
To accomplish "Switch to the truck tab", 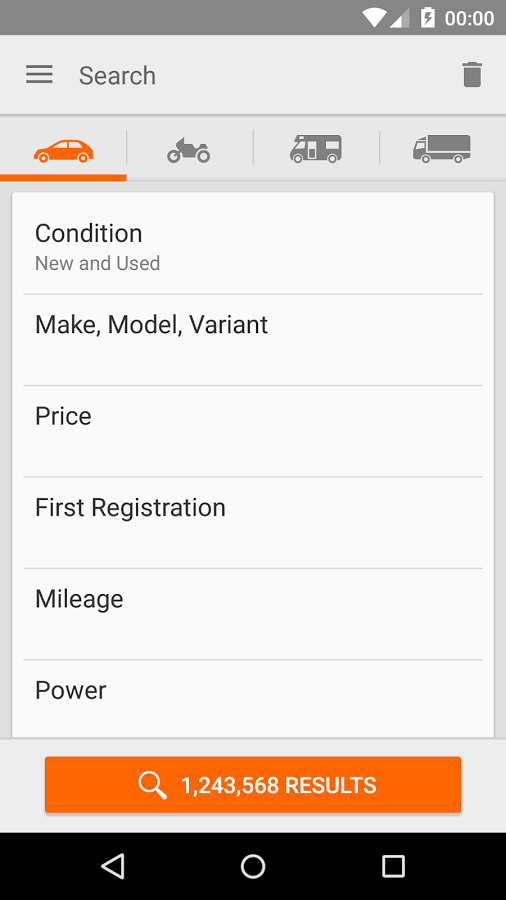I will tap(442, 149).
